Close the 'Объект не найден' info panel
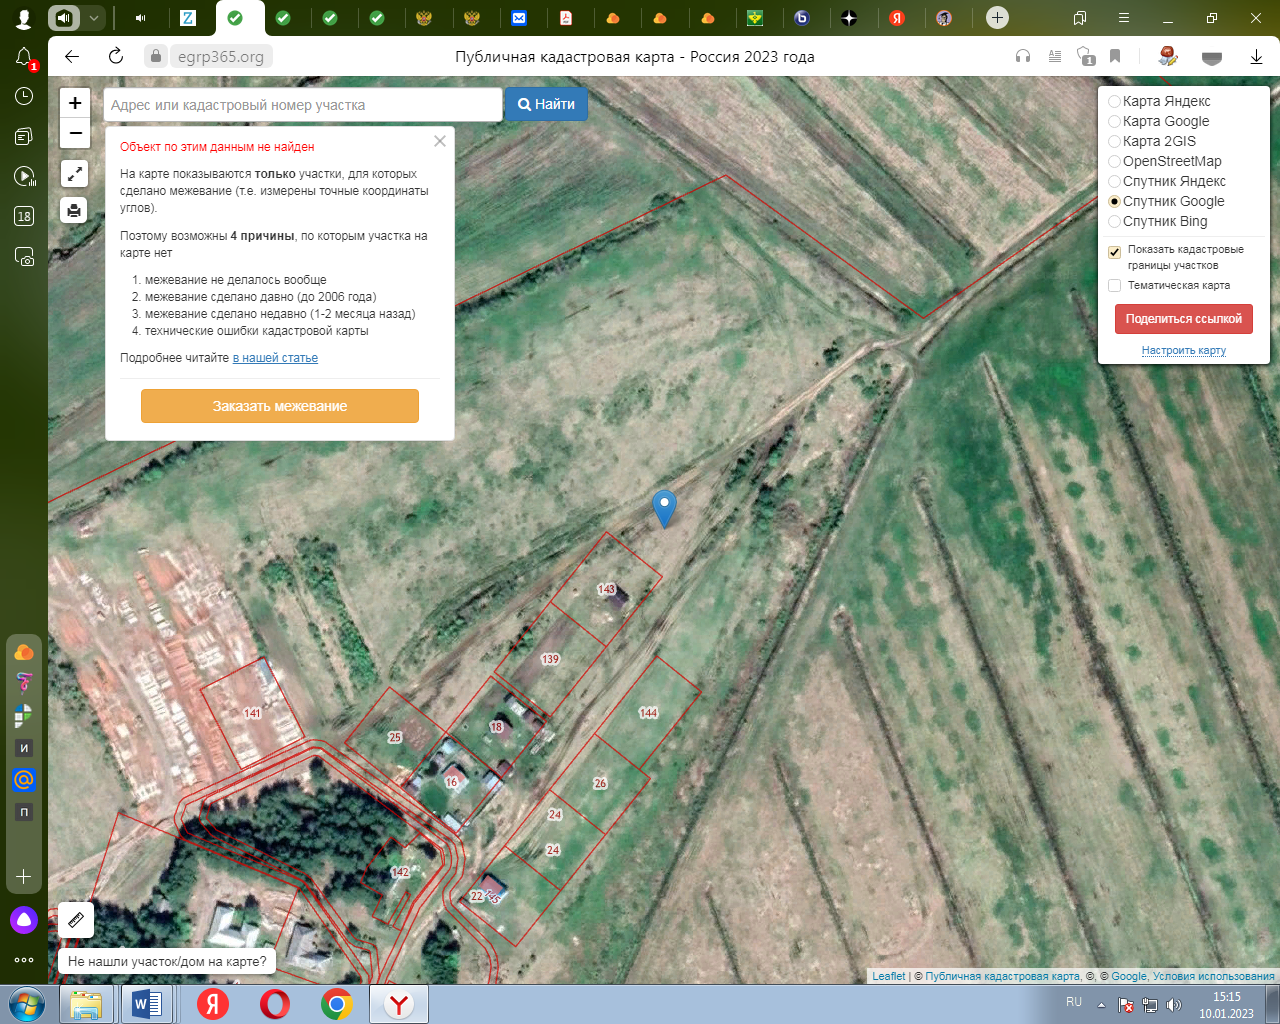 [440, 142]
